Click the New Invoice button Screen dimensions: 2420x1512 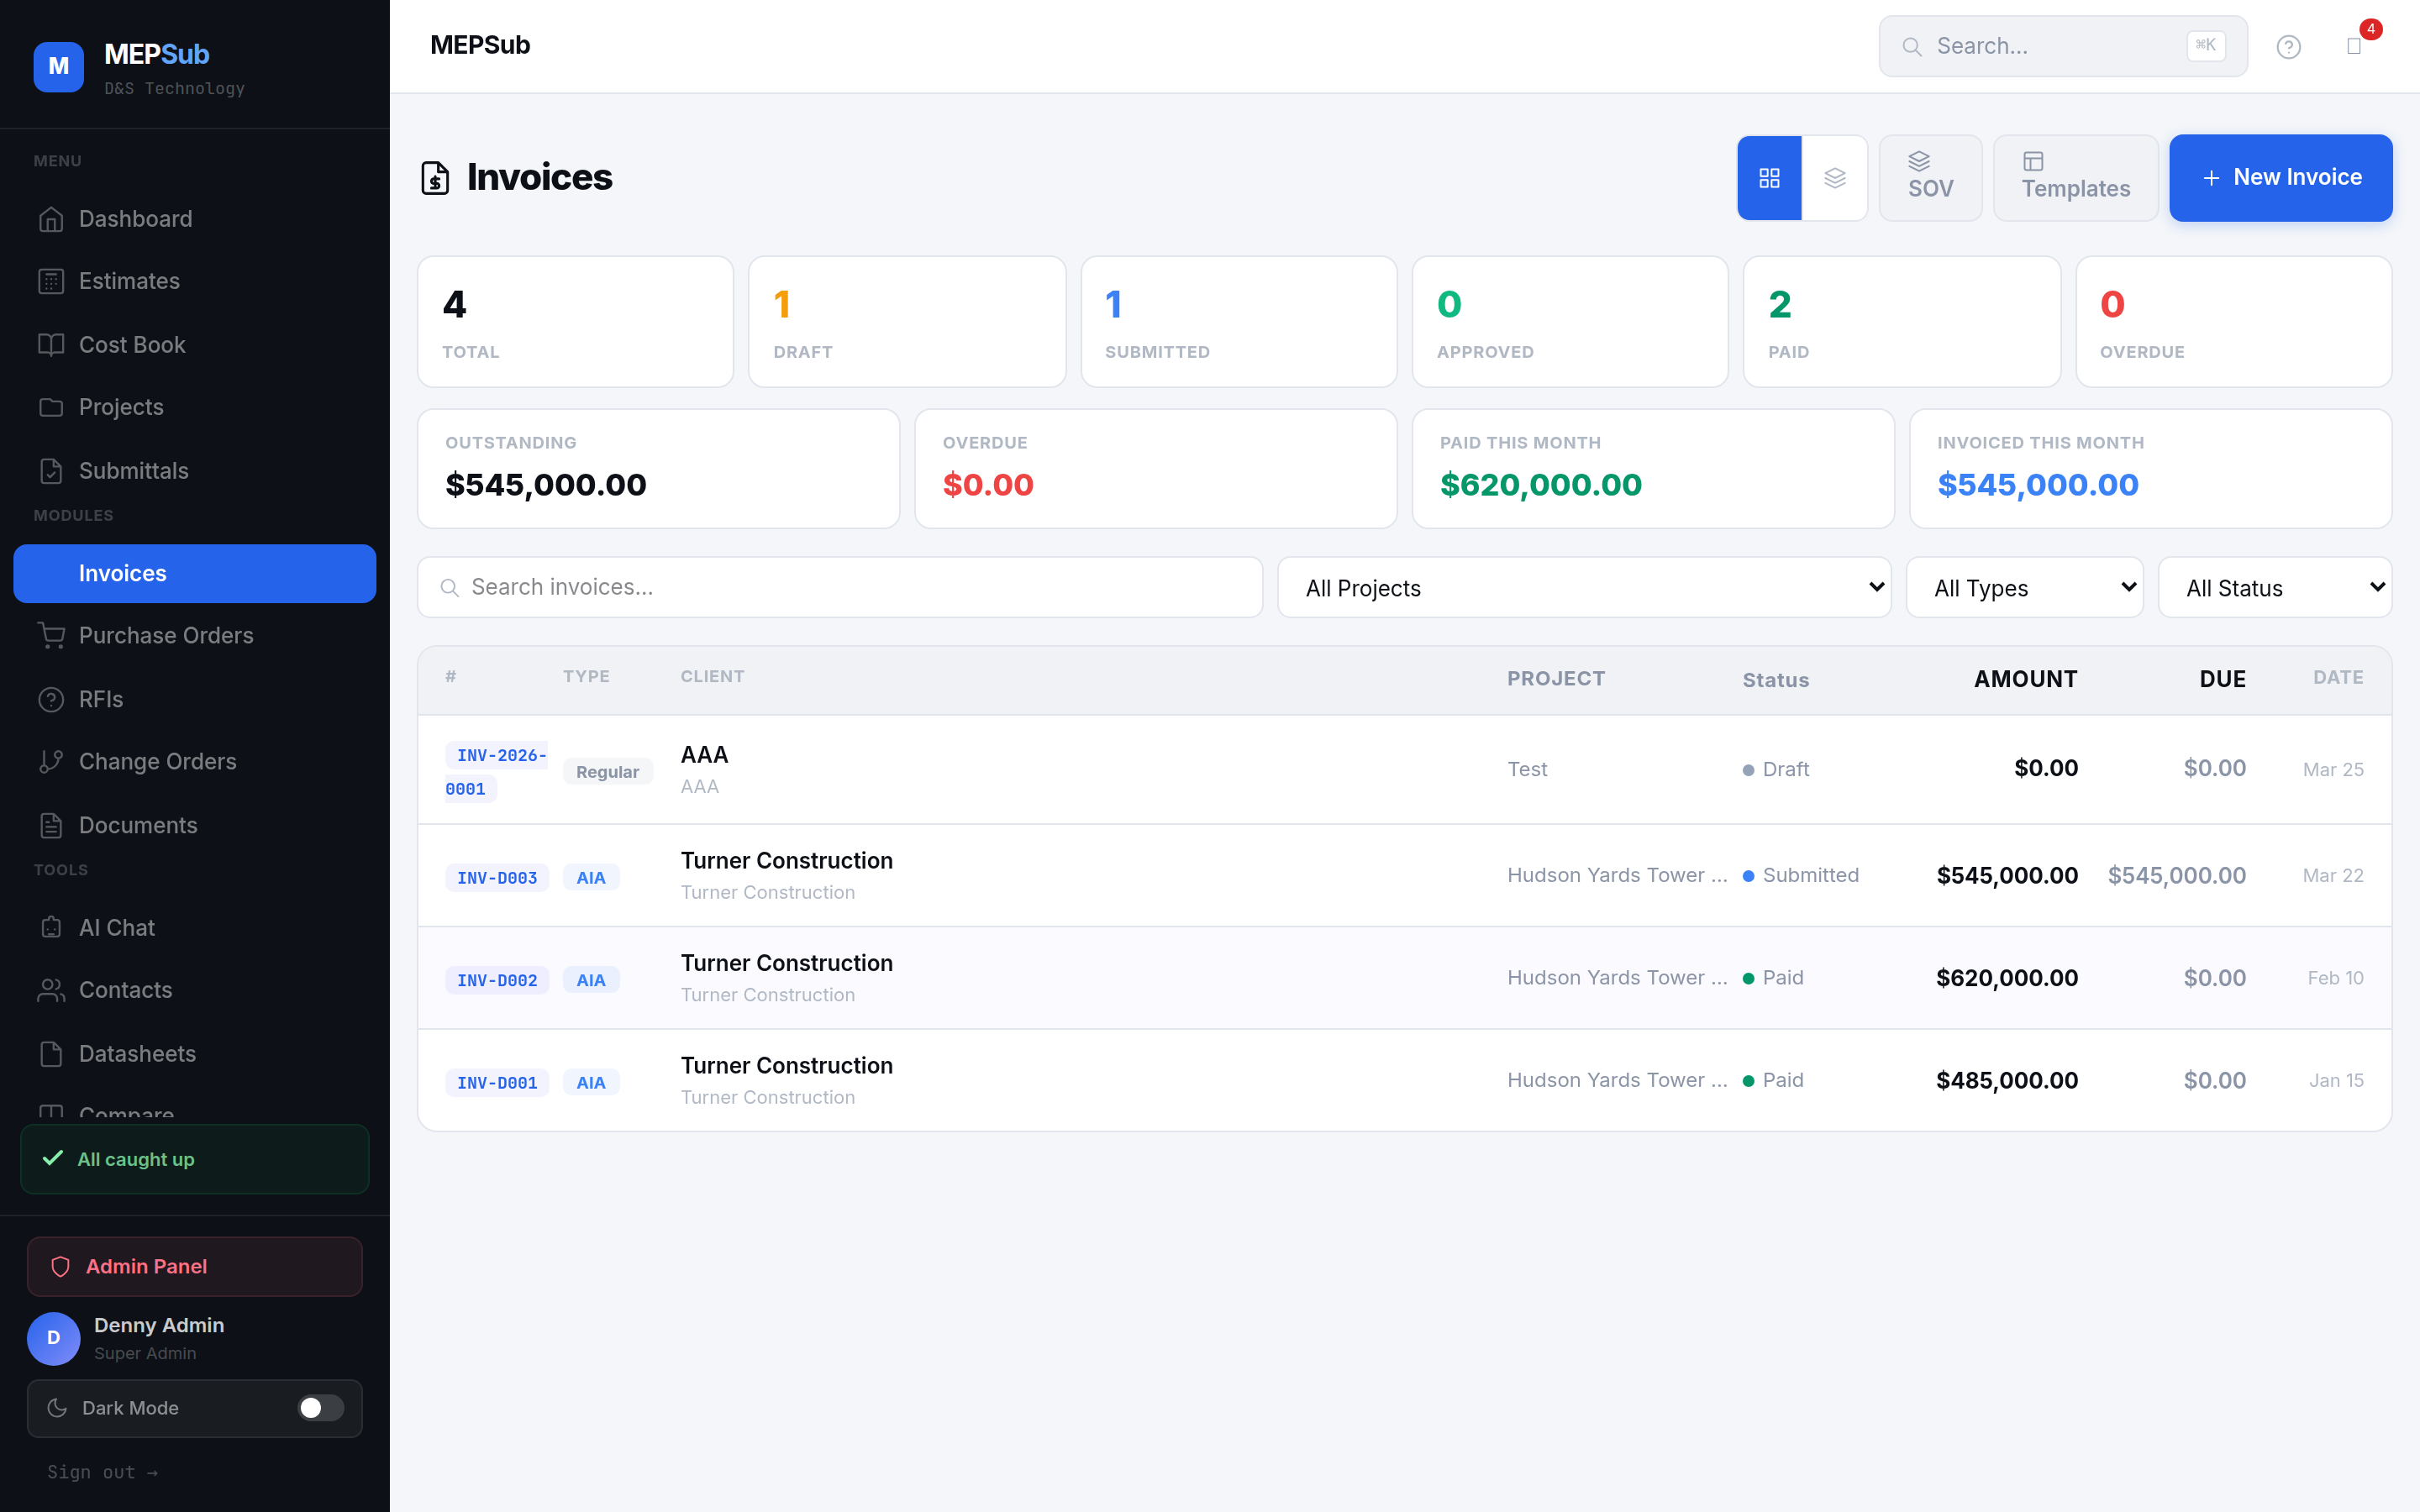(x=2281, y=177)
